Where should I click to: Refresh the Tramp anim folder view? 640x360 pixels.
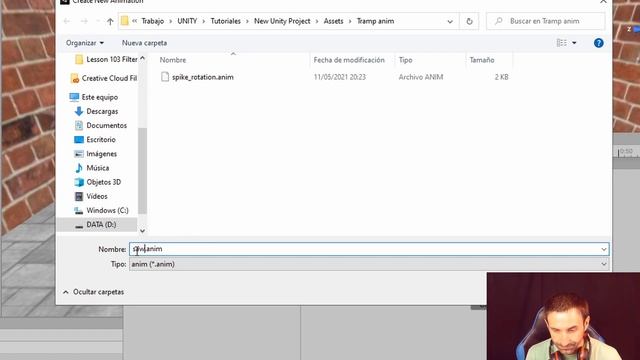coord(469,21)
